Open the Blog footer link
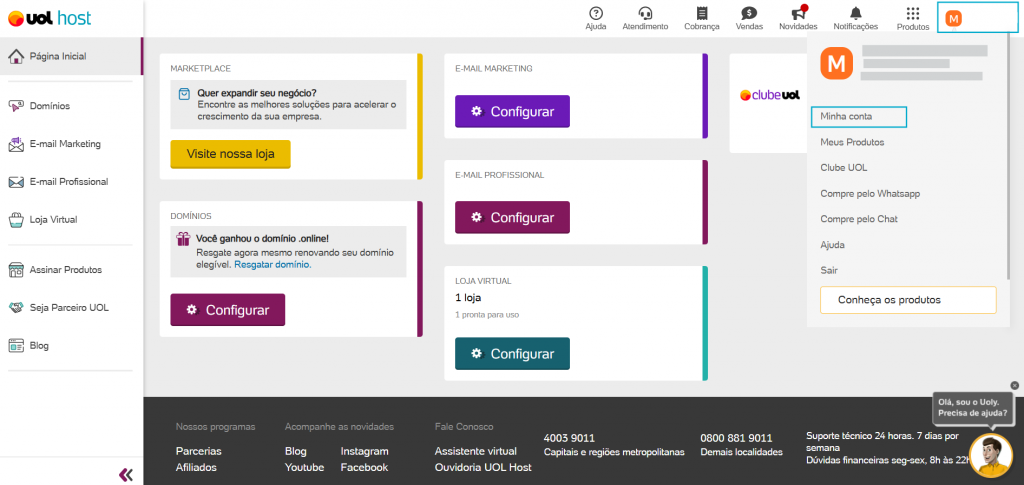Screen dimensions: 1024x485 coord(296,451)
